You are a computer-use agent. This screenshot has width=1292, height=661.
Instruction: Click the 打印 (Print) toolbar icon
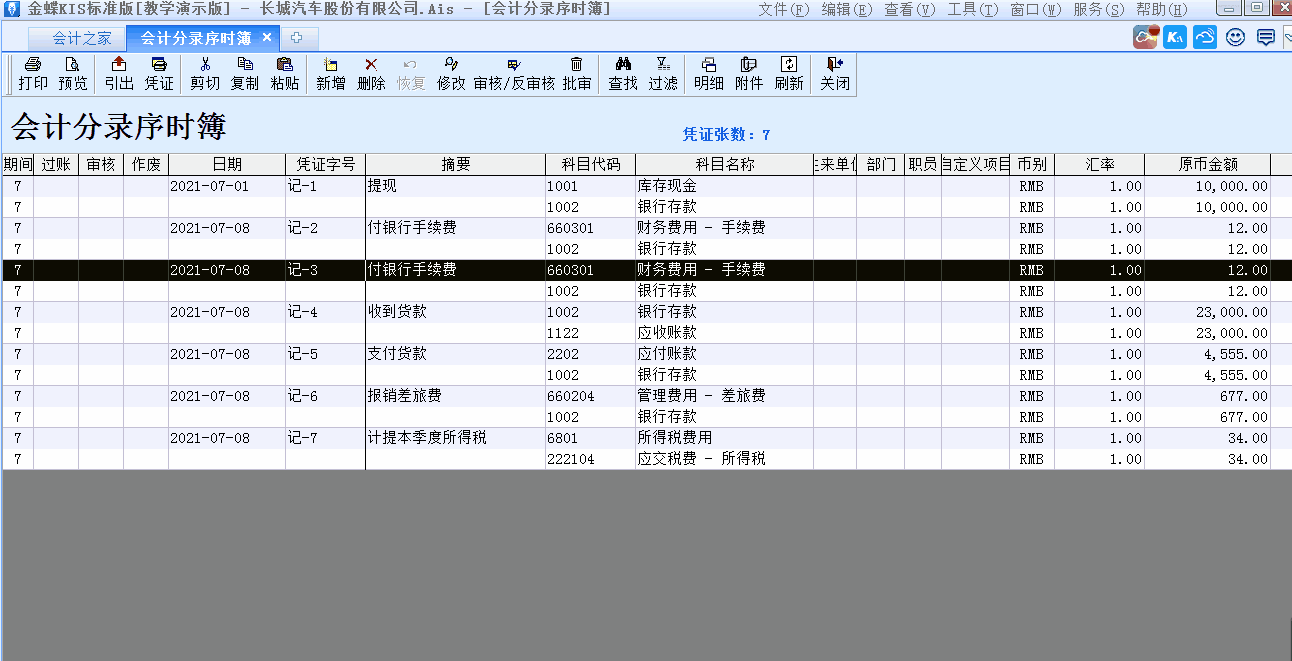[x=33, y=73]
